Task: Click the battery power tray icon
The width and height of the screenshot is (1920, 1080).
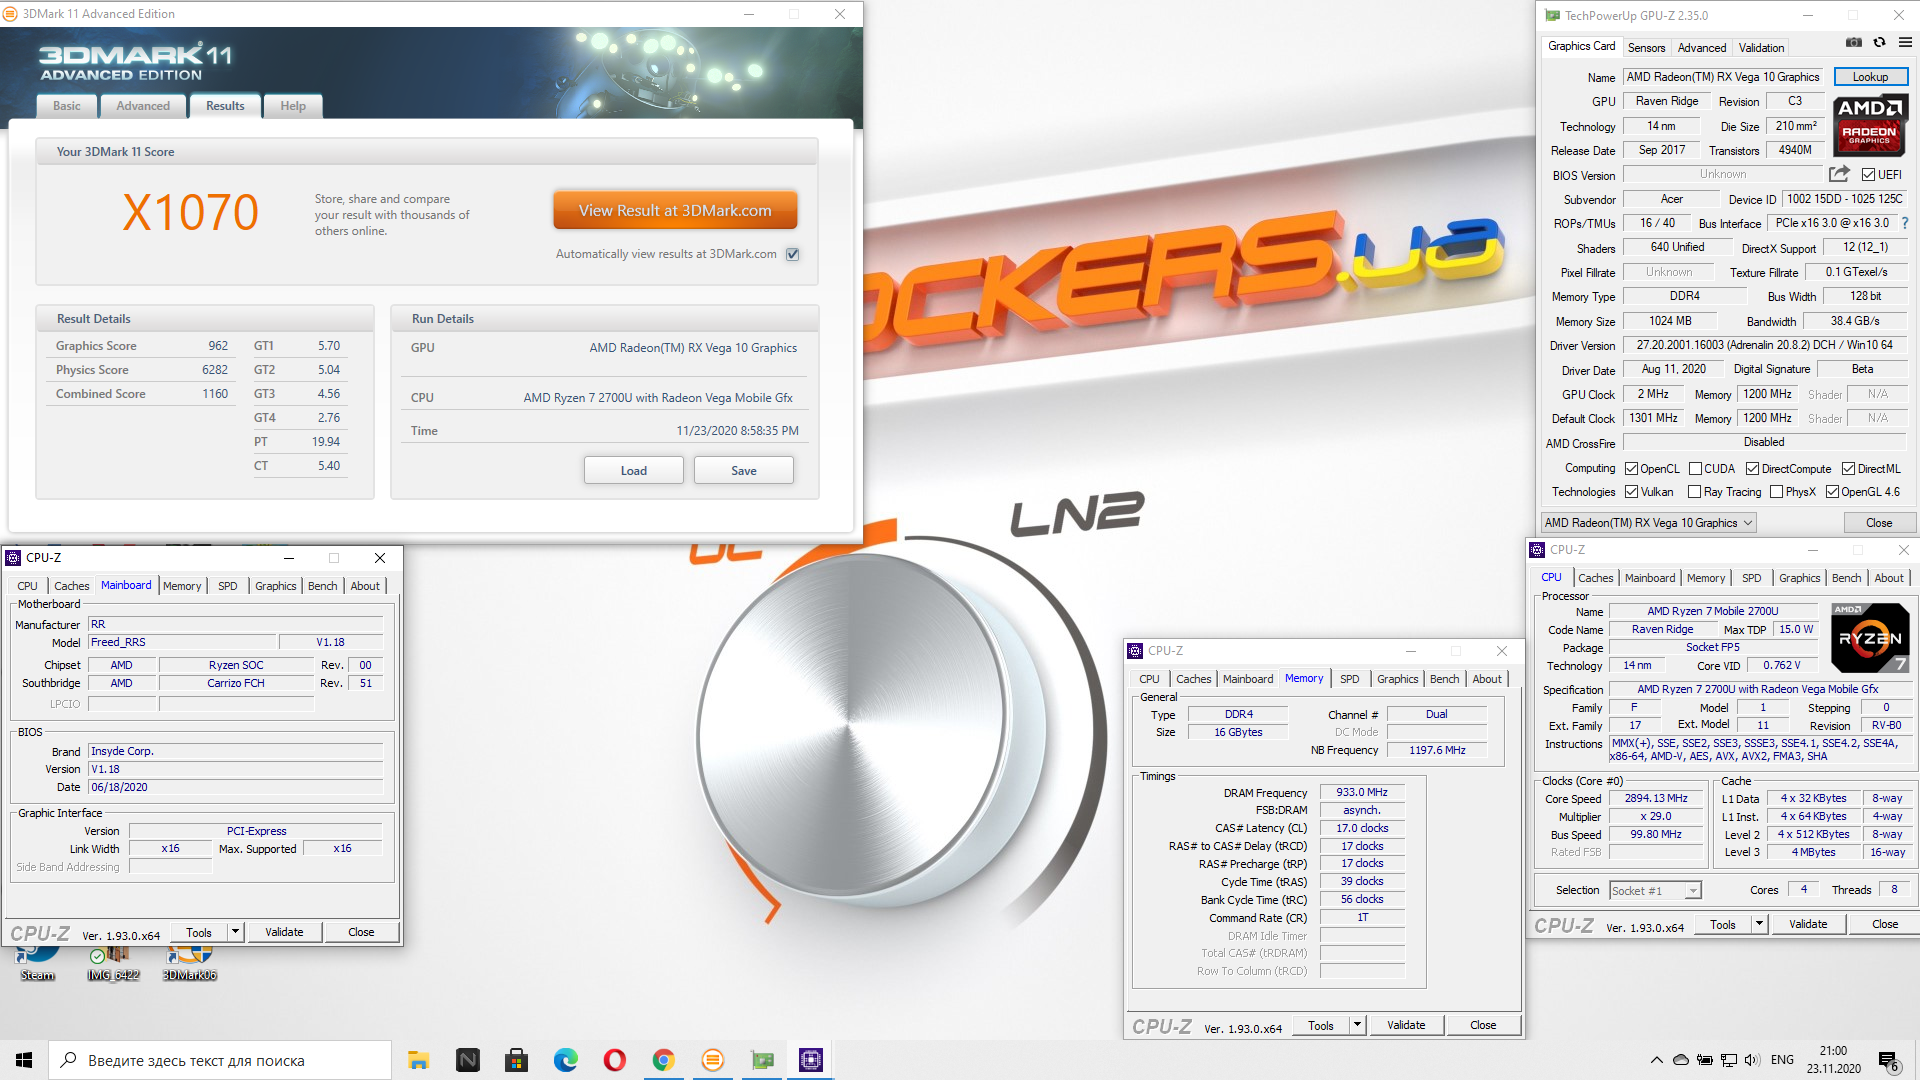Action: coord(1705,1060)
